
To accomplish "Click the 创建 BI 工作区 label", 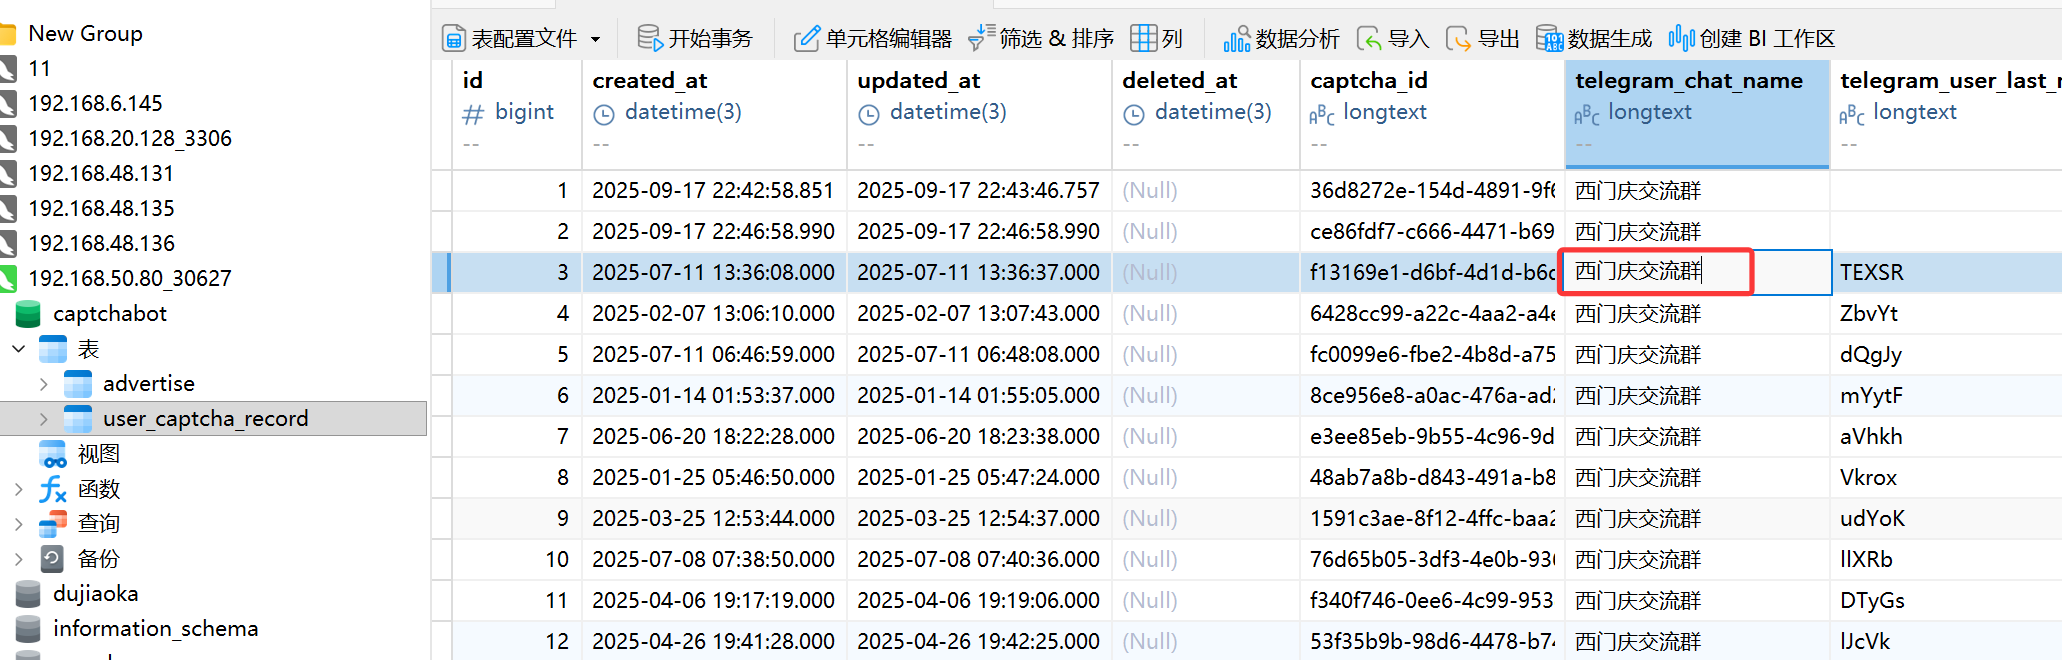I will [x=1767, y=38].
